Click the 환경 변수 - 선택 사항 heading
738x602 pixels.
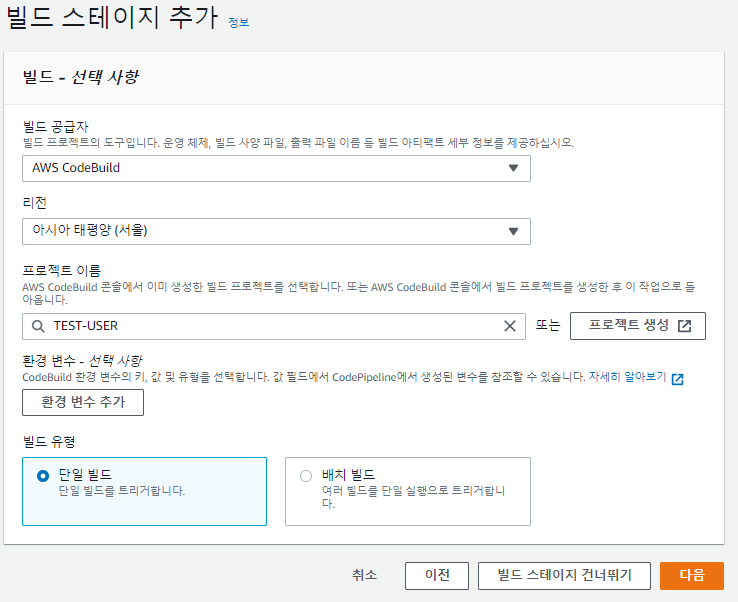pyautogui.click(x=82, y=361)
